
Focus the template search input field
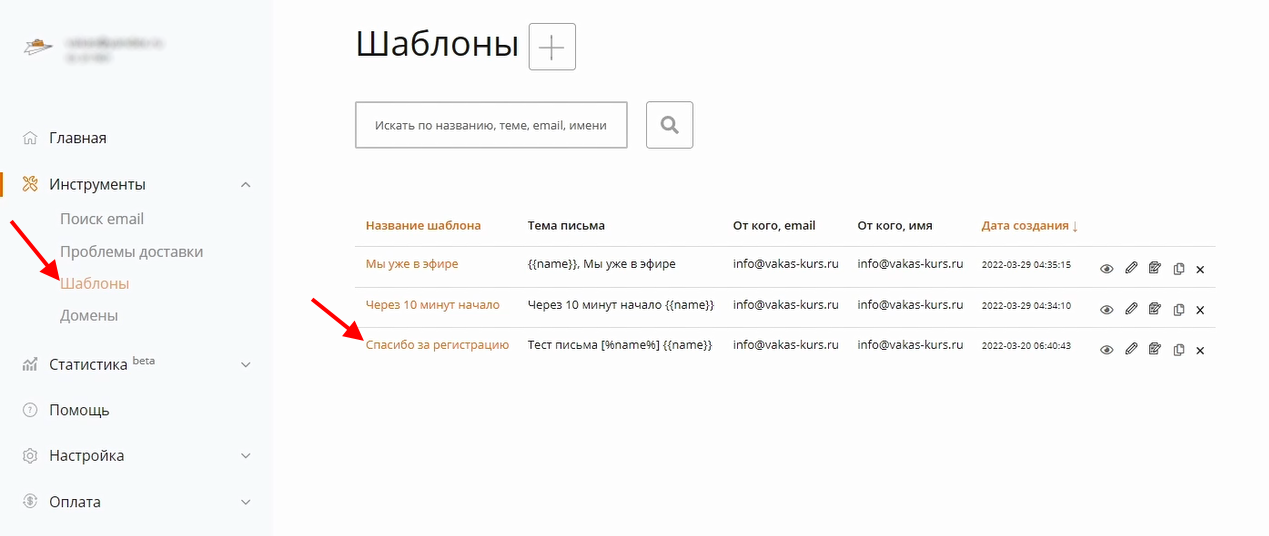pos(491,125)
